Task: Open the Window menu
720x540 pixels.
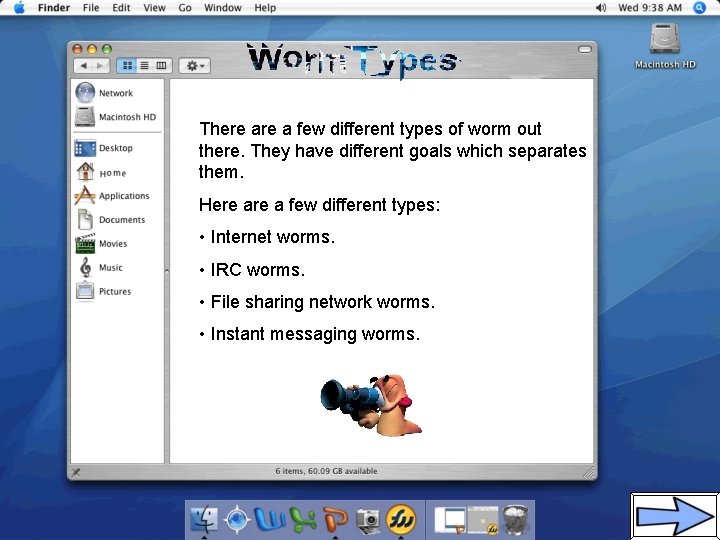Action: tap(223, 8)
